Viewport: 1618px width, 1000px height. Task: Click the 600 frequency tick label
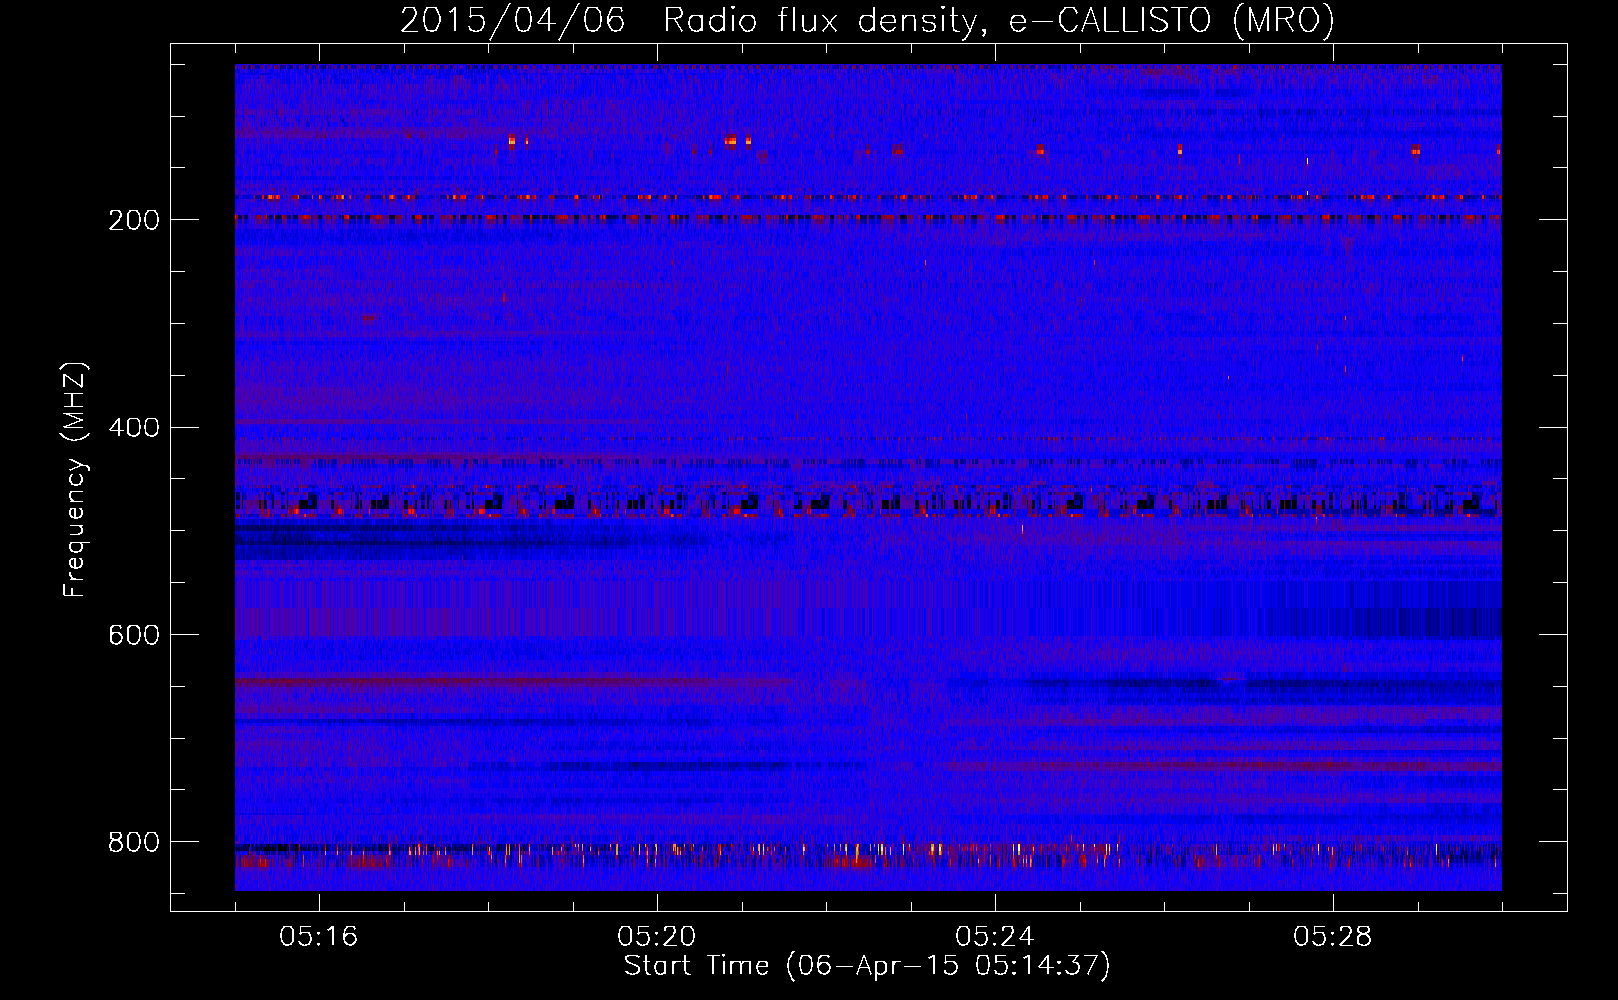click(x=133, y=635)
